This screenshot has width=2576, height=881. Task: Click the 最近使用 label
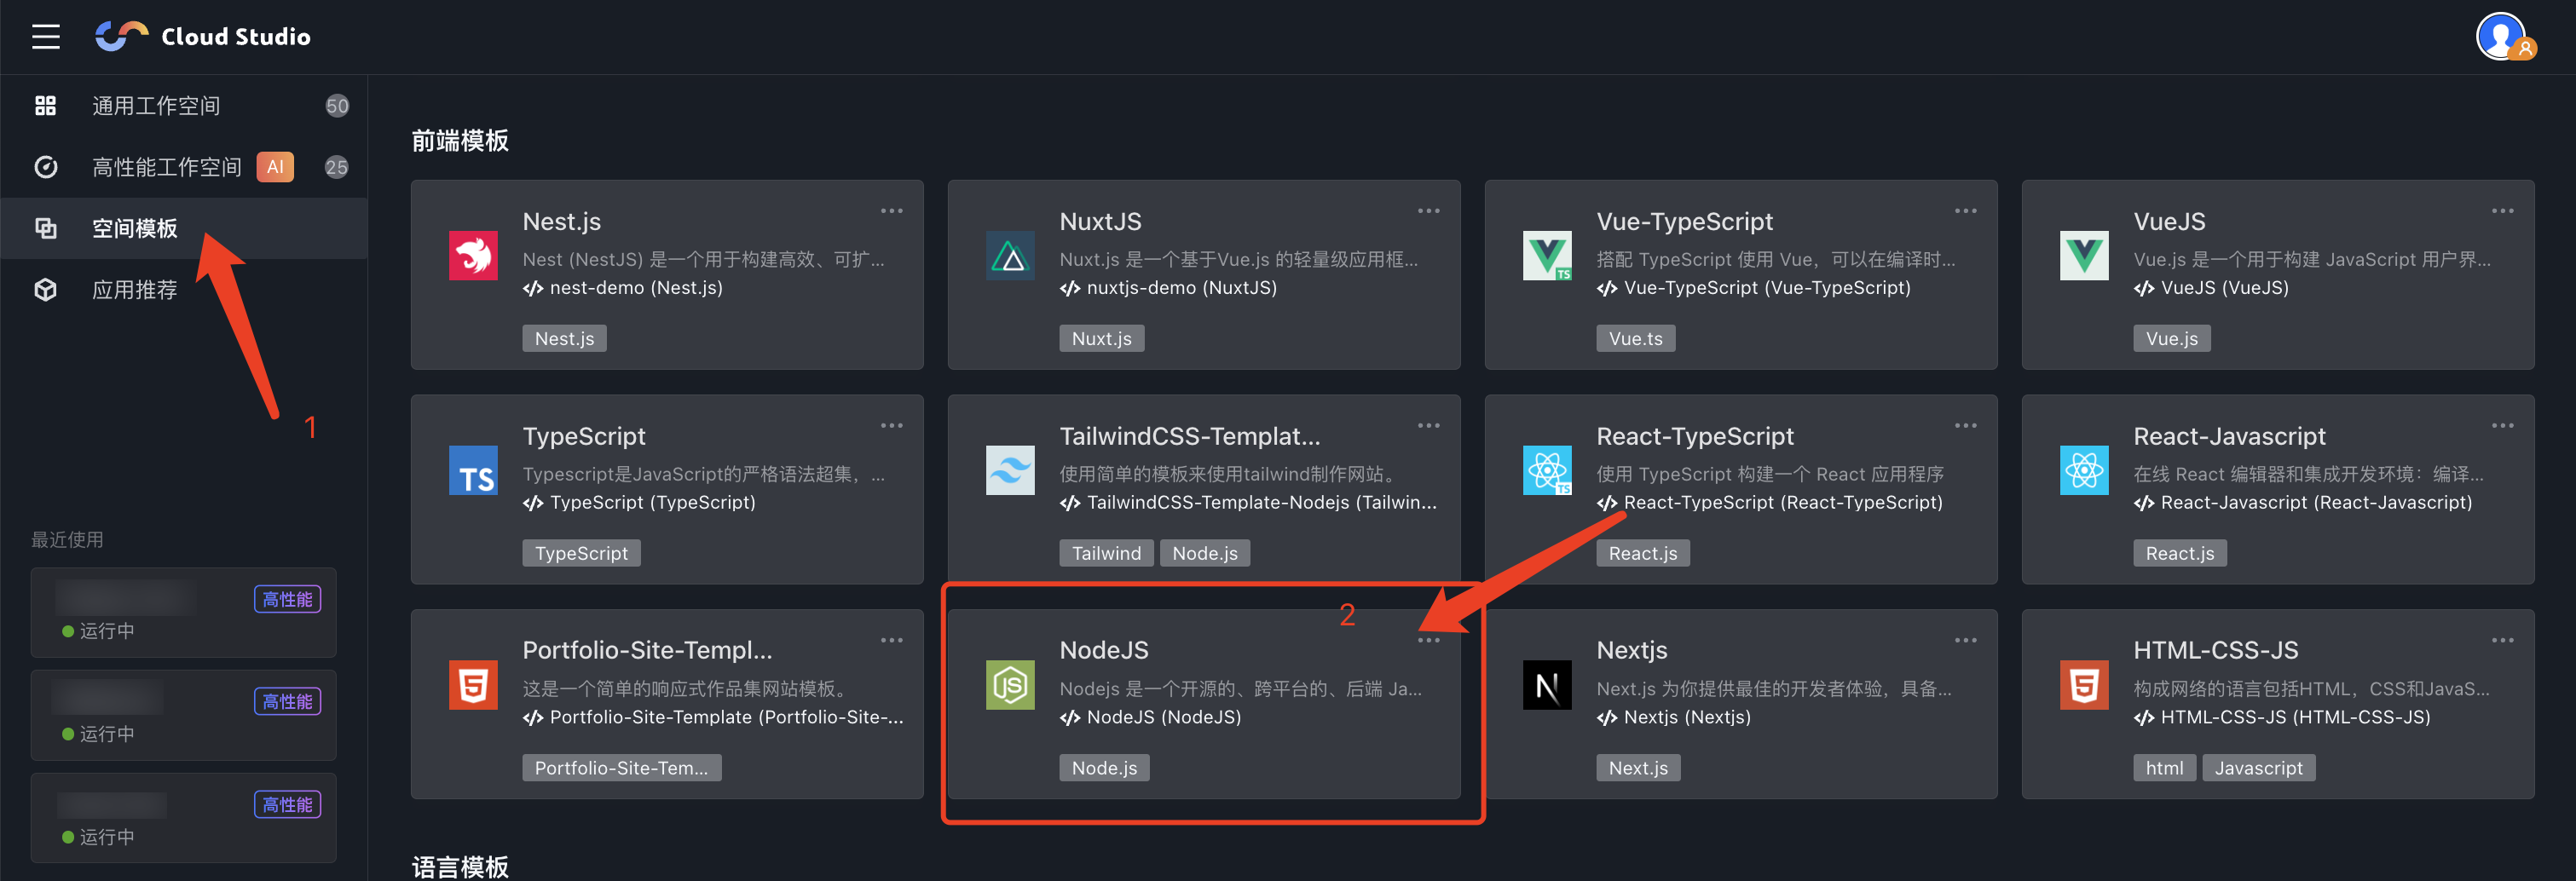point(67,540)
